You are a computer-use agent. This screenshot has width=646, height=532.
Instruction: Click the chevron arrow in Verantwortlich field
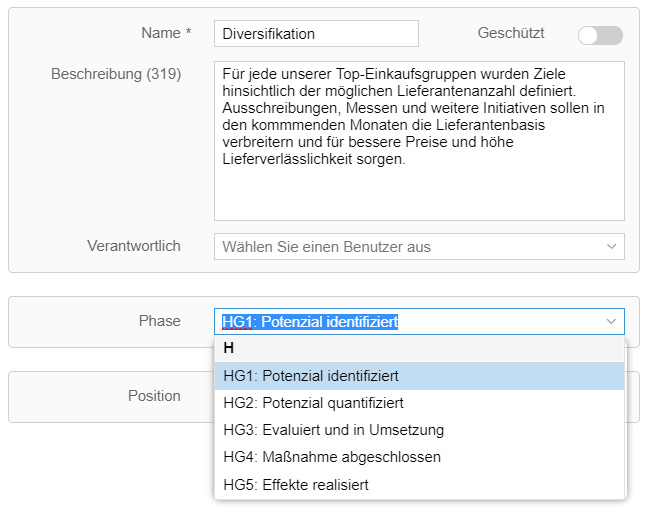[611, 246]
